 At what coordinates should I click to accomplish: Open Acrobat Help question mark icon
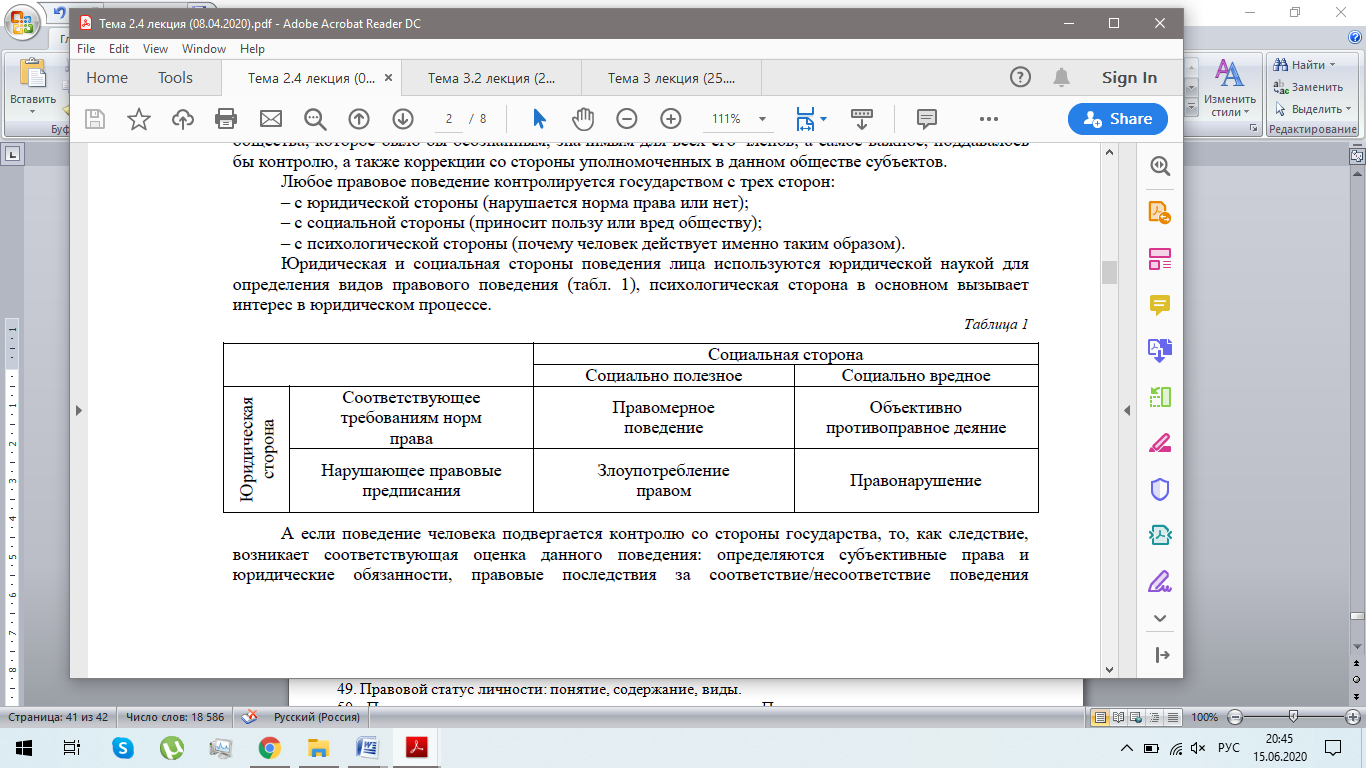(x=1020, y=77)
